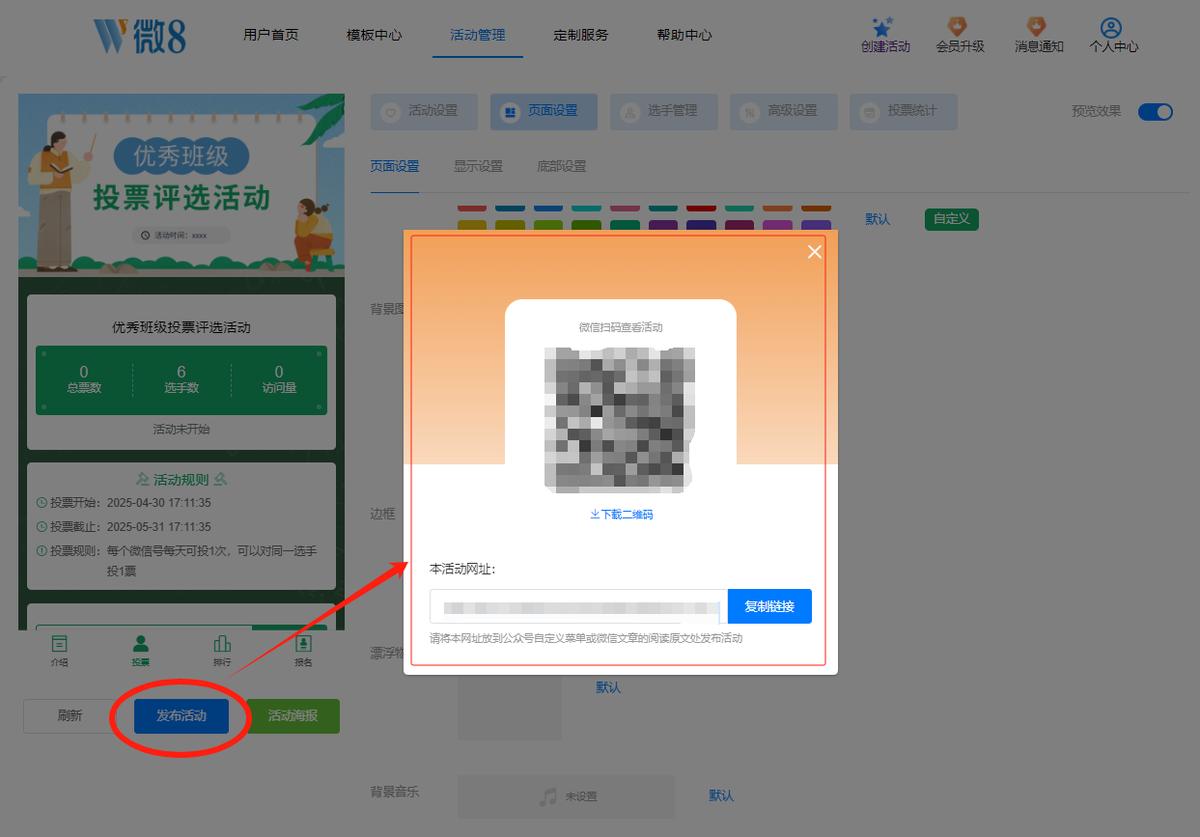
Task: Switch to the 选手管理 tab
Action: pos(664,112)
